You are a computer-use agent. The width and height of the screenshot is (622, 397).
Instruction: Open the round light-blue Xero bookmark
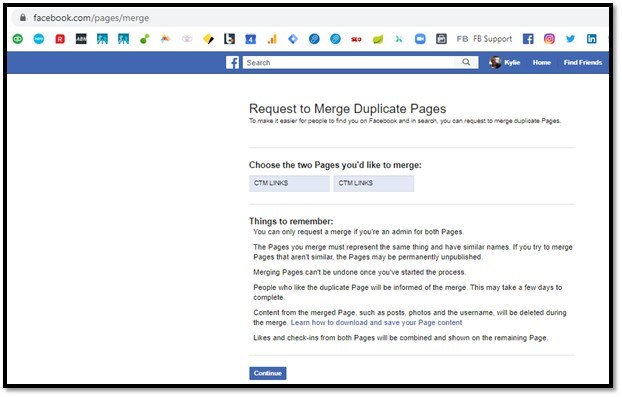[x=39, y=39]
